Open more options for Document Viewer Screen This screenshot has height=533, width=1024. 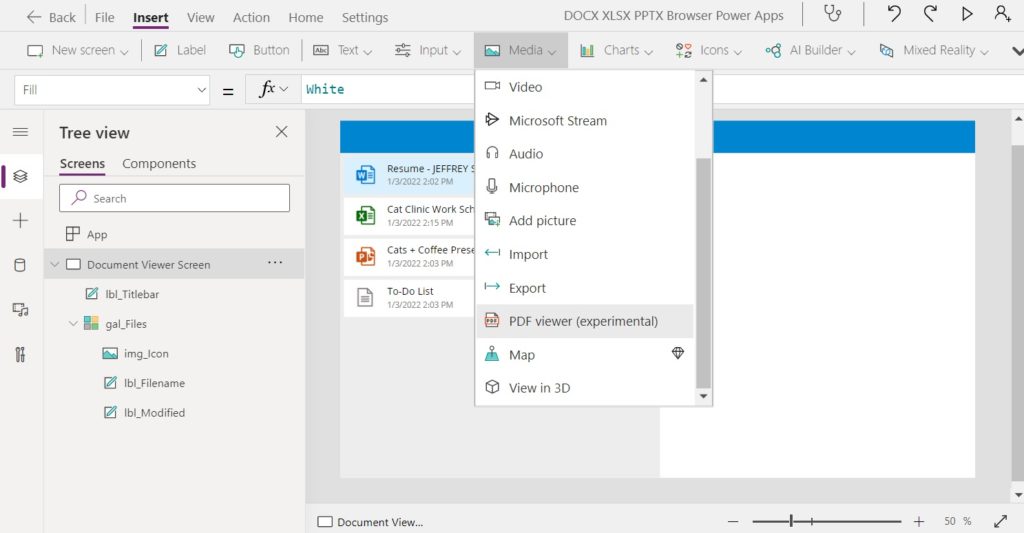(275, 263)
